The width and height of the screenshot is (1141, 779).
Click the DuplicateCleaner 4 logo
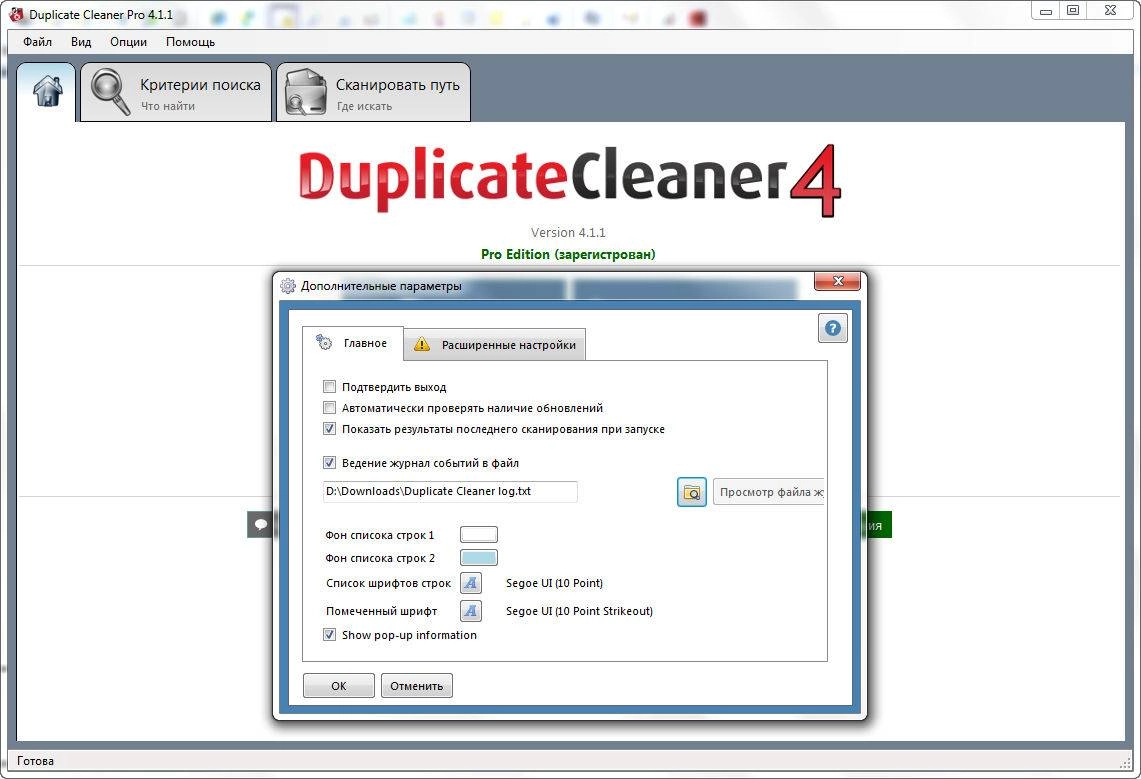tap(570, 180)
